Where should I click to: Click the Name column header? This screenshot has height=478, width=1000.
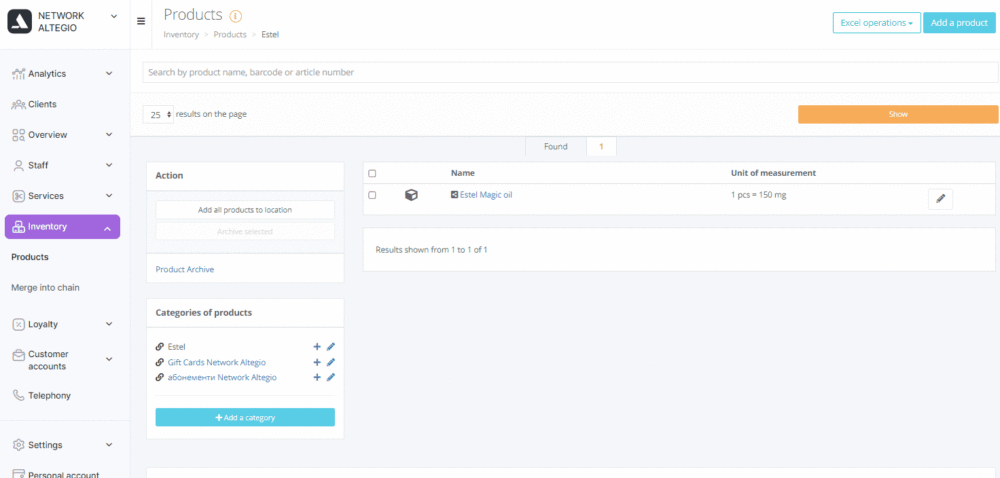[x=462, y=173]
